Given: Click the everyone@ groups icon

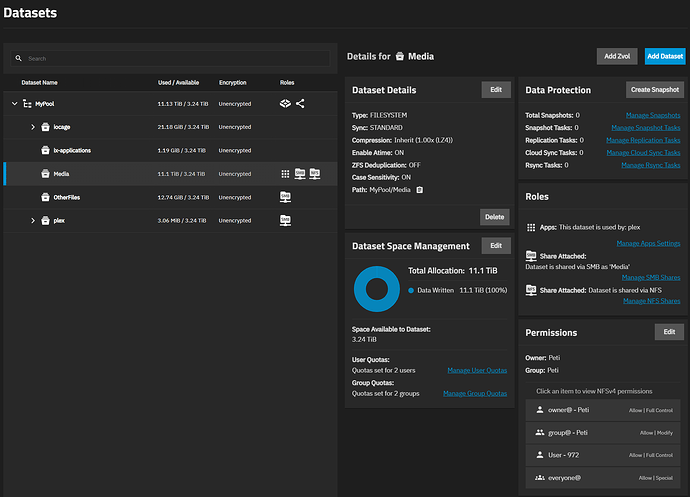Looking at the screenshot, I should tap(540, 478).
